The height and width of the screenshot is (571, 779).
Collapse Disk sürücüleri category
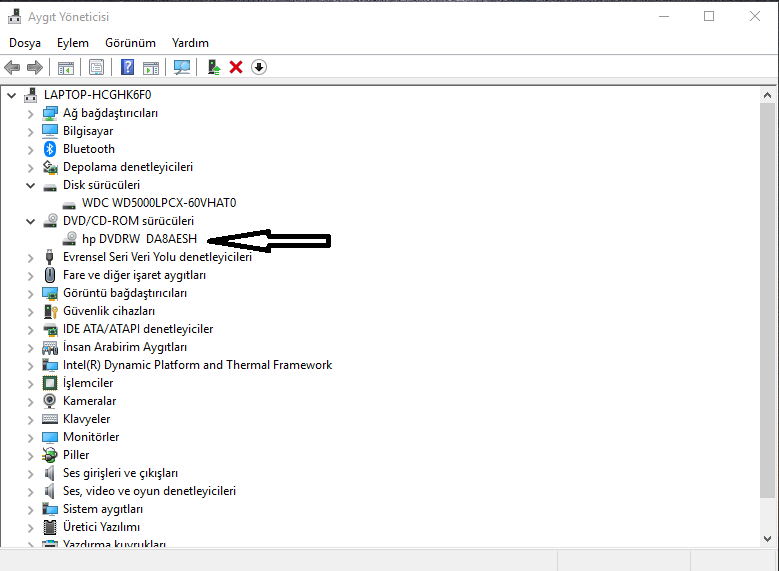tap(31, 185)
